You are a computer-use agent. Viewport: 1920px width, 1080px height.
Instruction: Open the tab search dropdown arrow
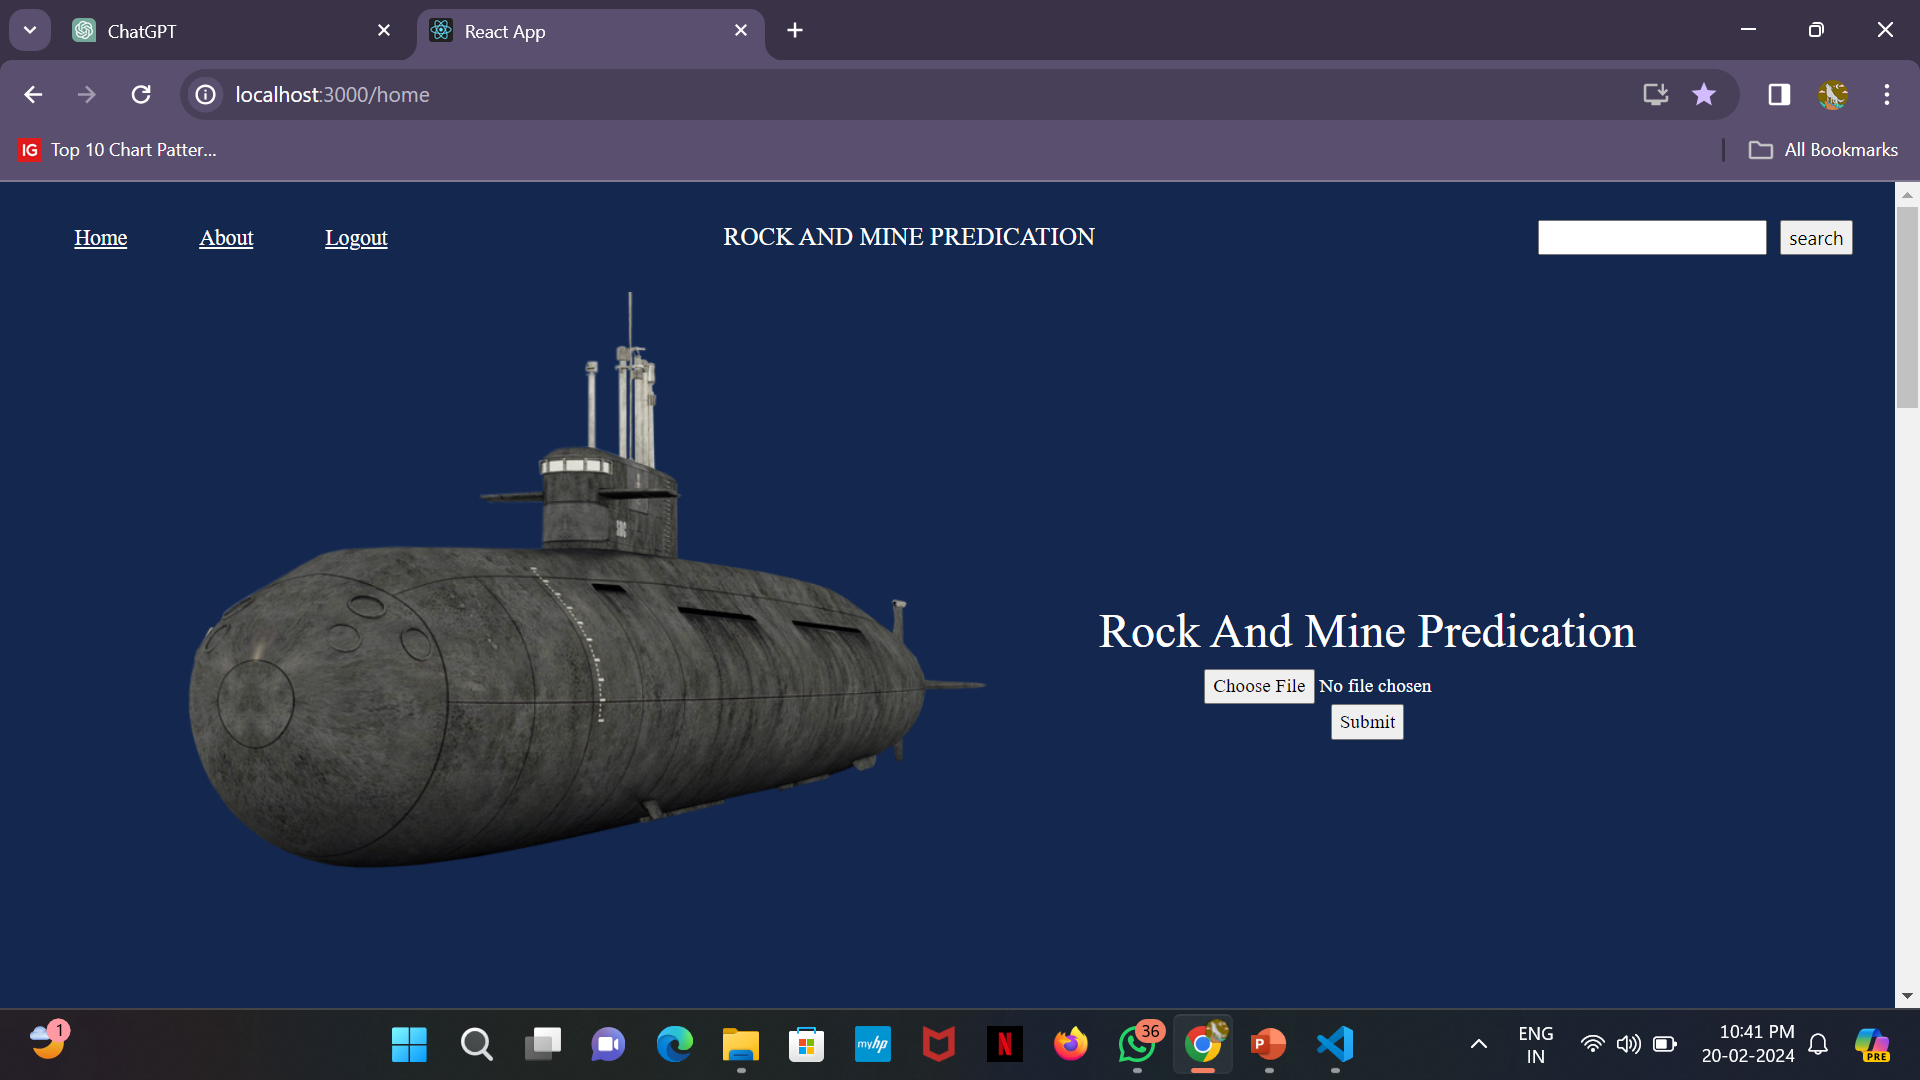30,30
